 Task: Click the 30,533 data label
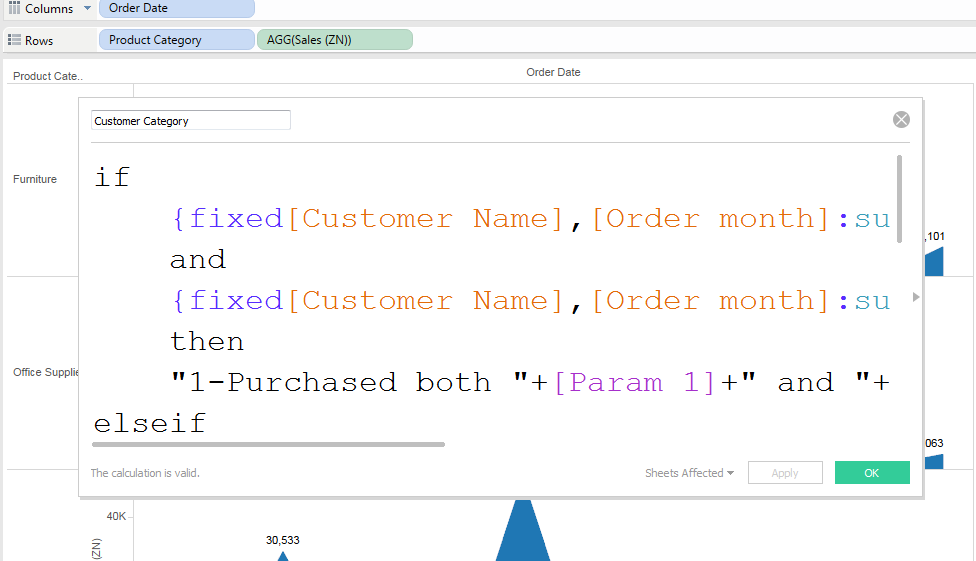(x=283, y=540)
